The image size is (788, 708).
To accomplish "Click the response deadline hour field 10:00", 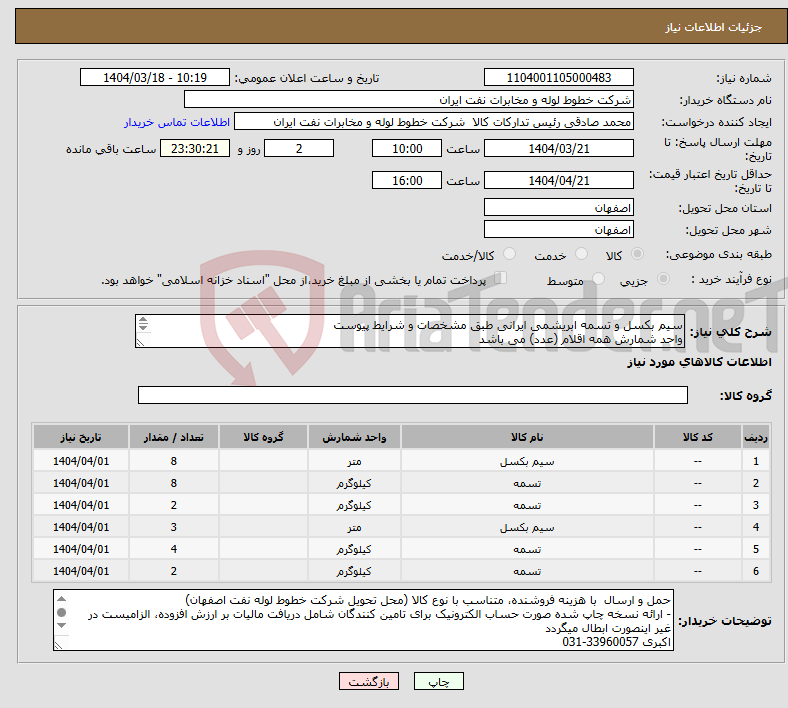I will pos(407,149).
